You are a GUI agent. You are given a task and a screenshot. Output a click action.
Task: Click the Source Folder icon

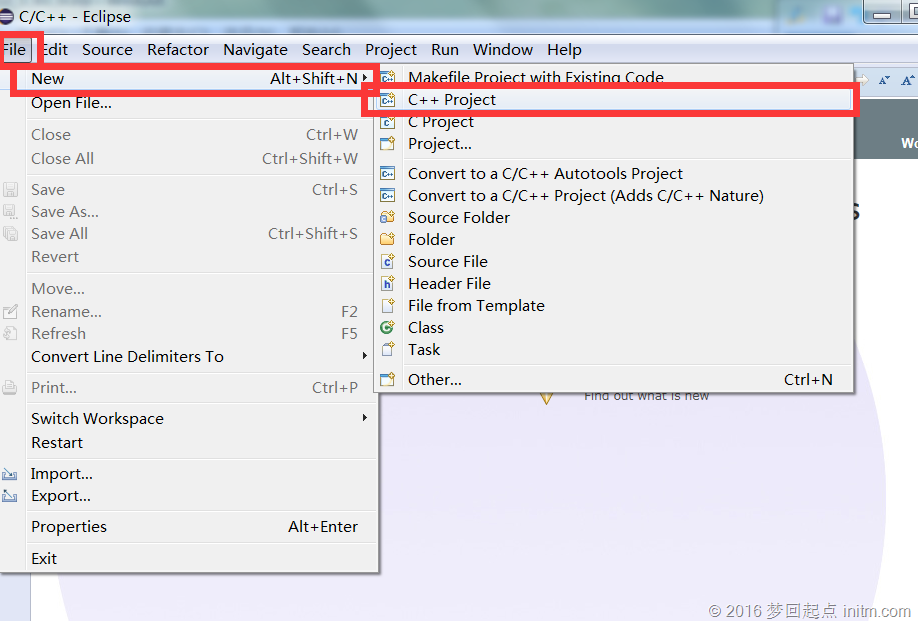388,218
